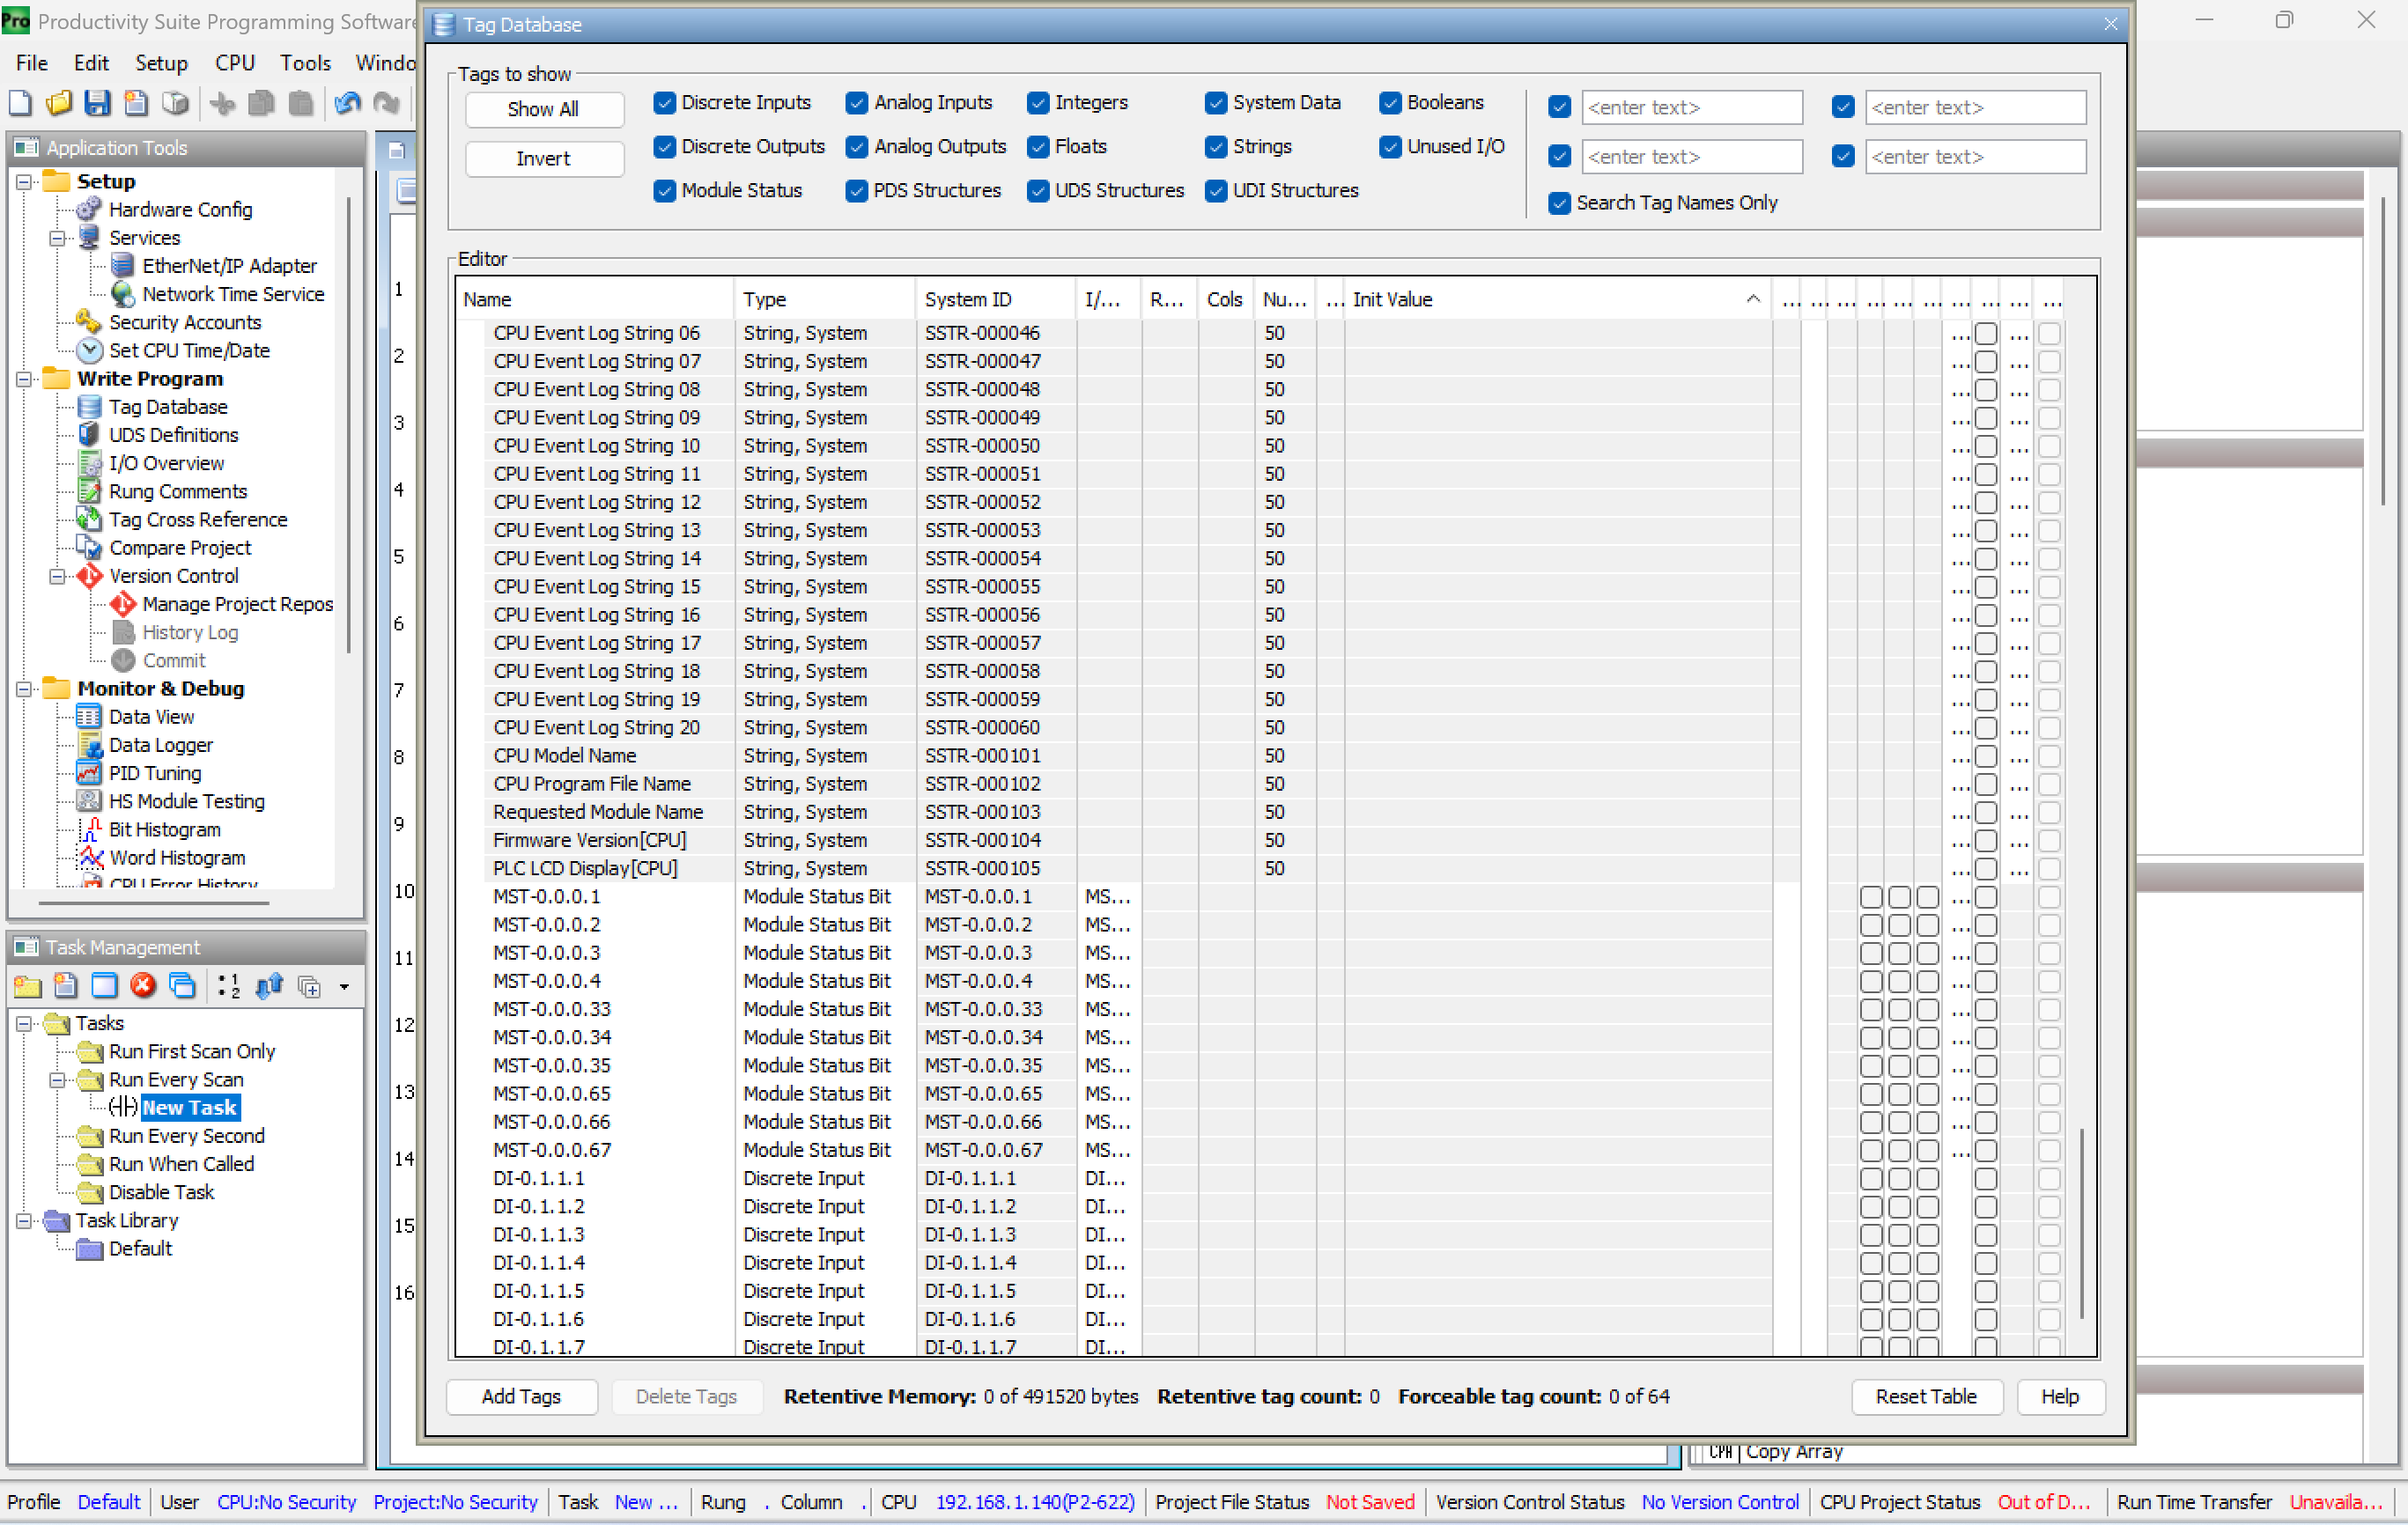This screenshot has width=2408, height=1525.
Task: Toggle Unused I/O checkbox
Action: pyautogui.click(x=1390, y=146)
